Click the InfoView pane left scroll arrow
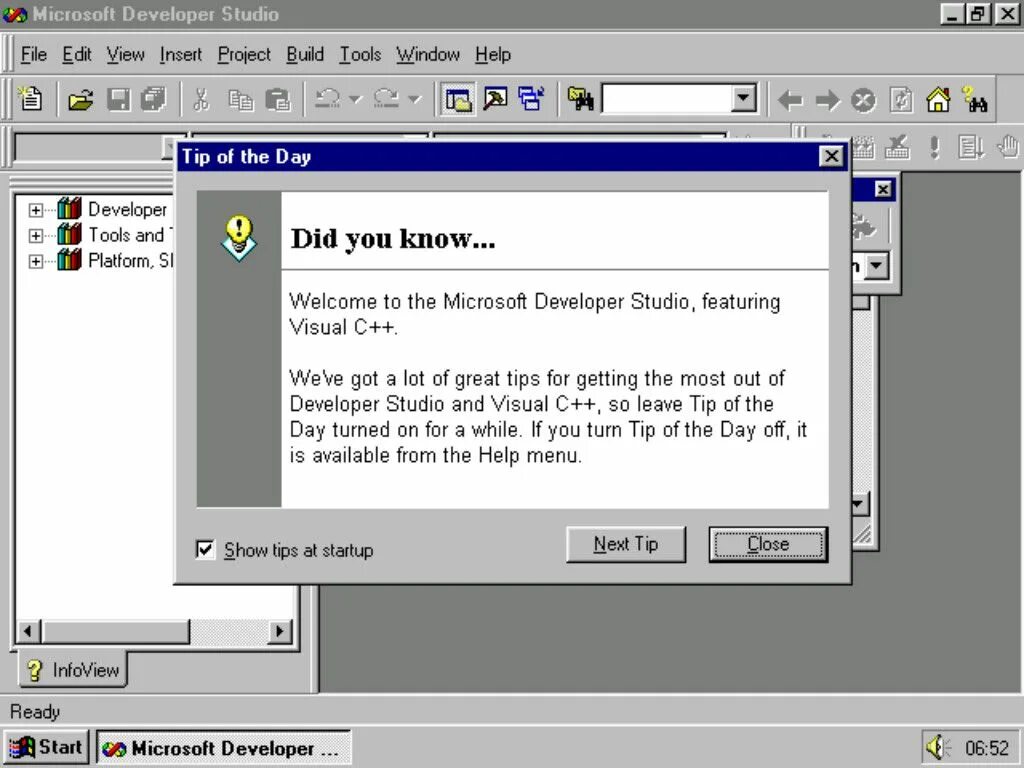The width and height of the screenshot is (1024, 768). (27, 631)
